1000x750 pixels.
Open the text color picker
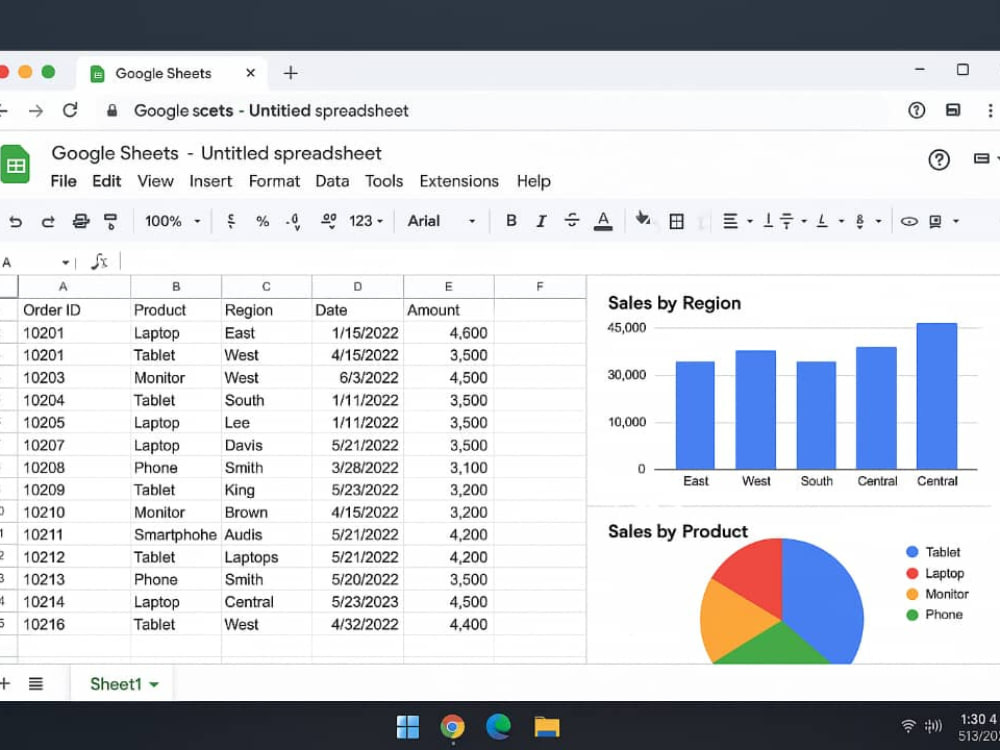point(603,221)
